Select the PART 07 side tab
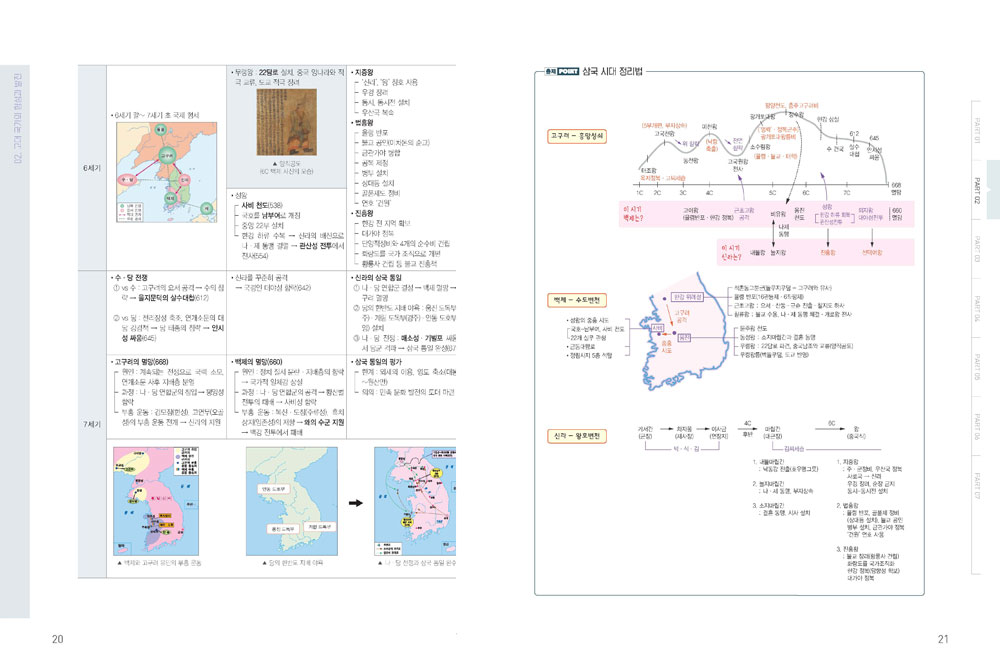Image resolution: width=1000 pixels, height=672 pixels. [976, 485]
